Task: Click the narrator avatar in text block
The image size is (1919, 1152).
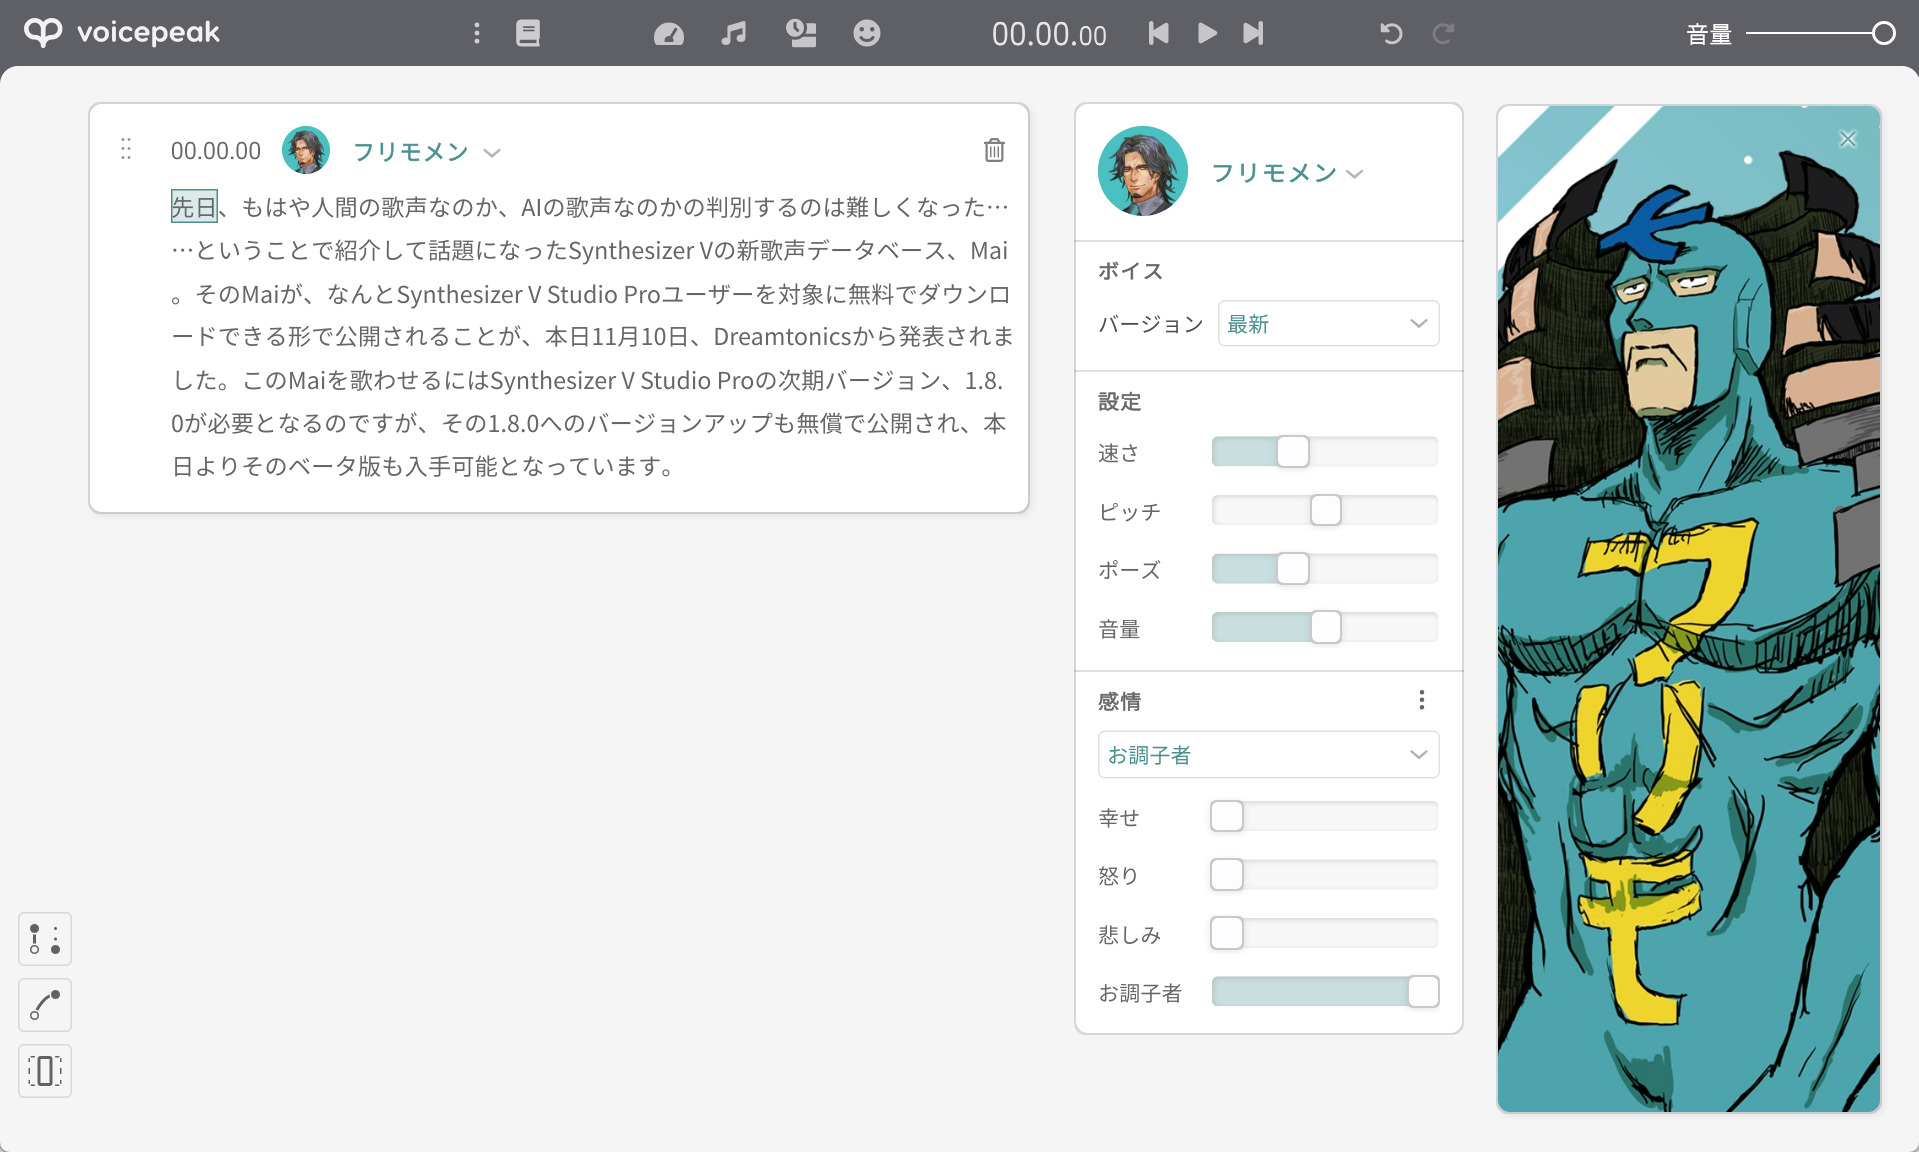Action: [x=306, y=150]
